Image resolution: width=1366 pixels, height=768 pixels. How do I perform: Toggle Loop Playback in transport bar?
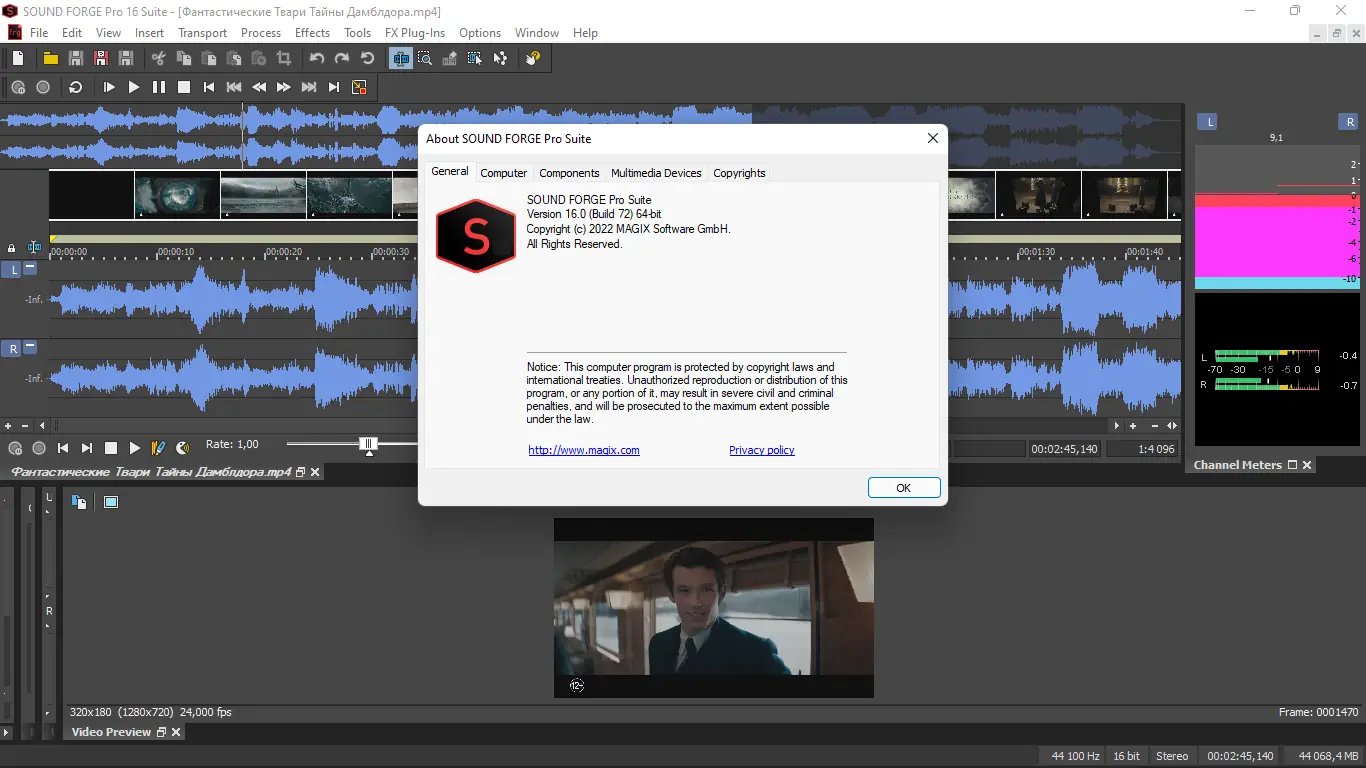(x=75, y=88)
